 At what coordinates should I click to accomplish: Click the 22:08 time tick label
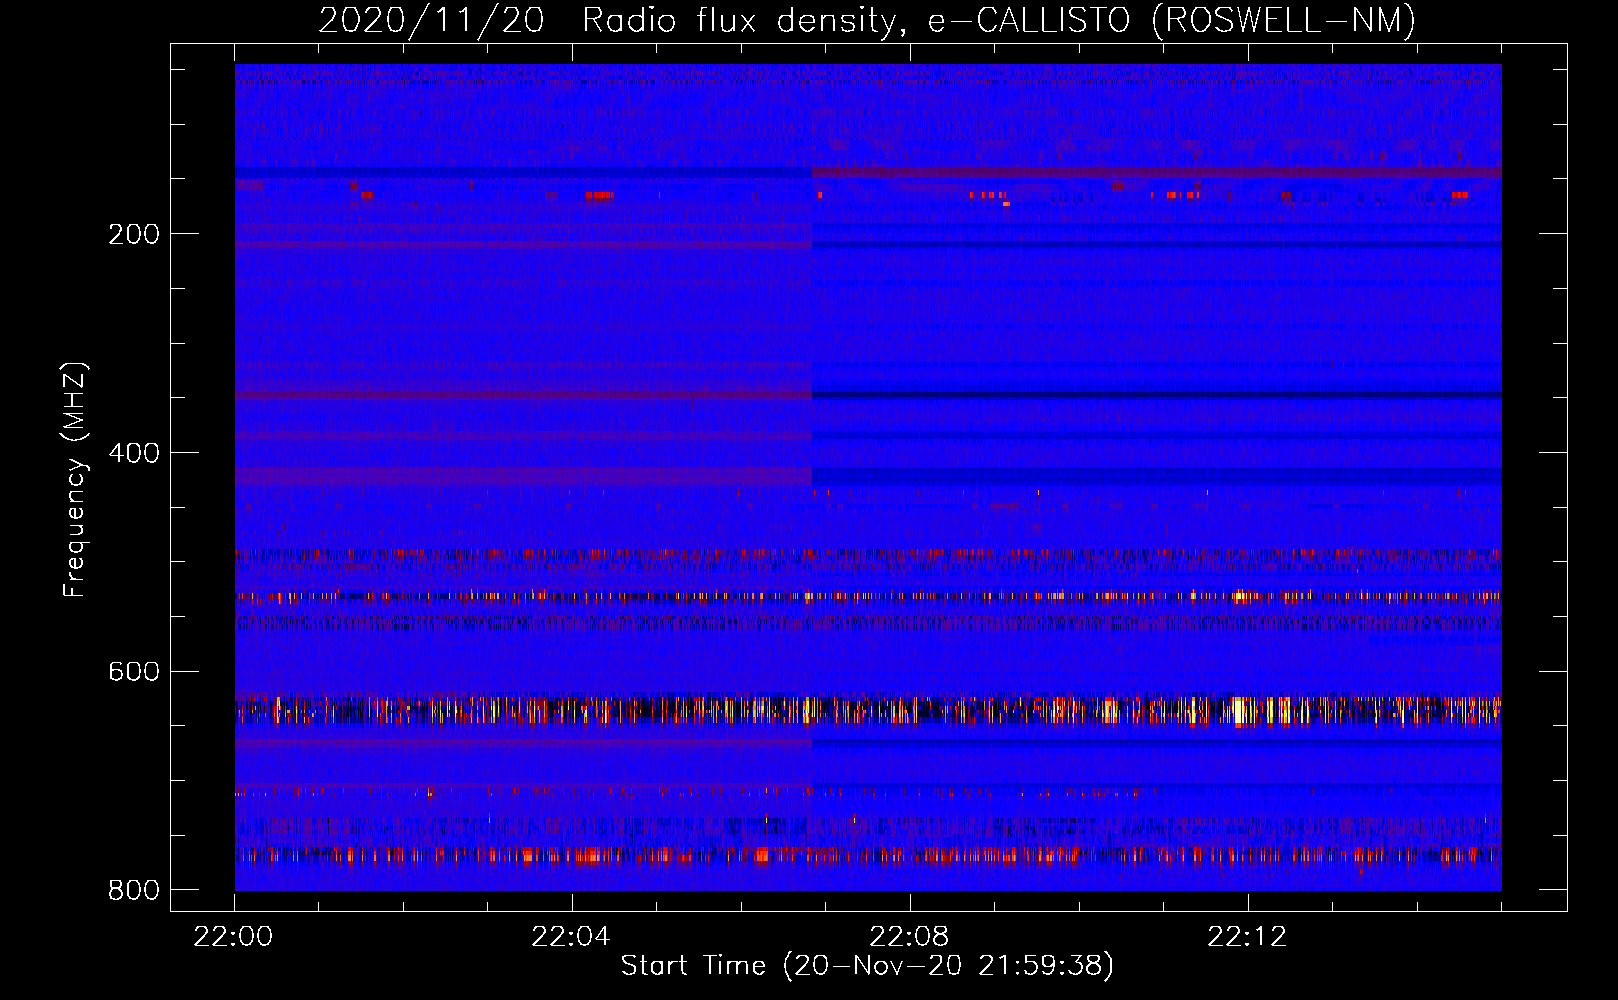(909, 937)
